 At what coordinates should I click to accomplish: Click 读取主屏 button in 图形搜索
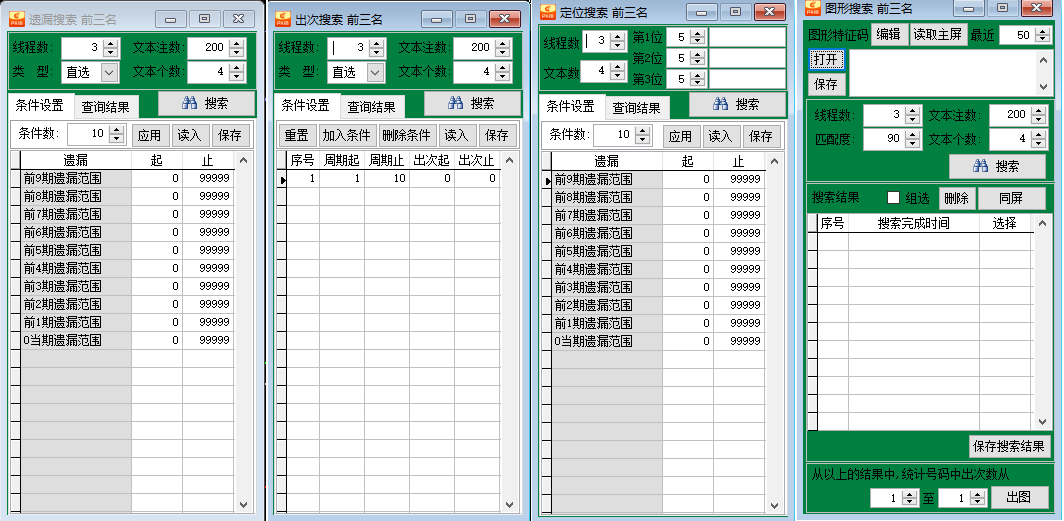click(x=937, y=34)
